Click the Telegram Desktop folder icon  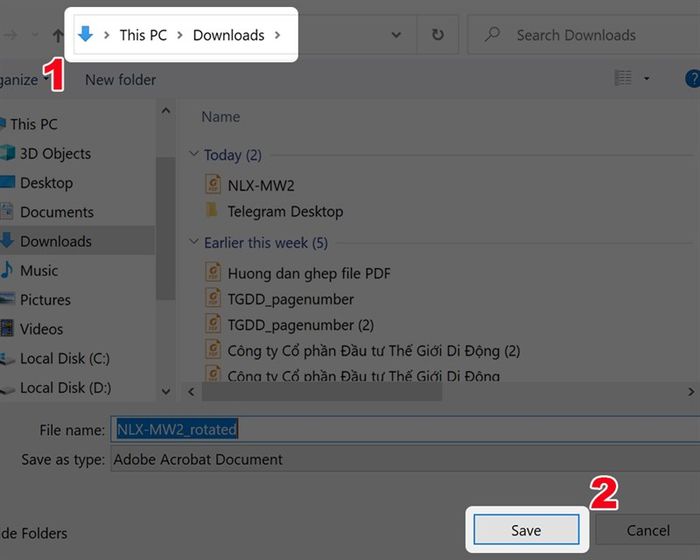coord(212,212)
